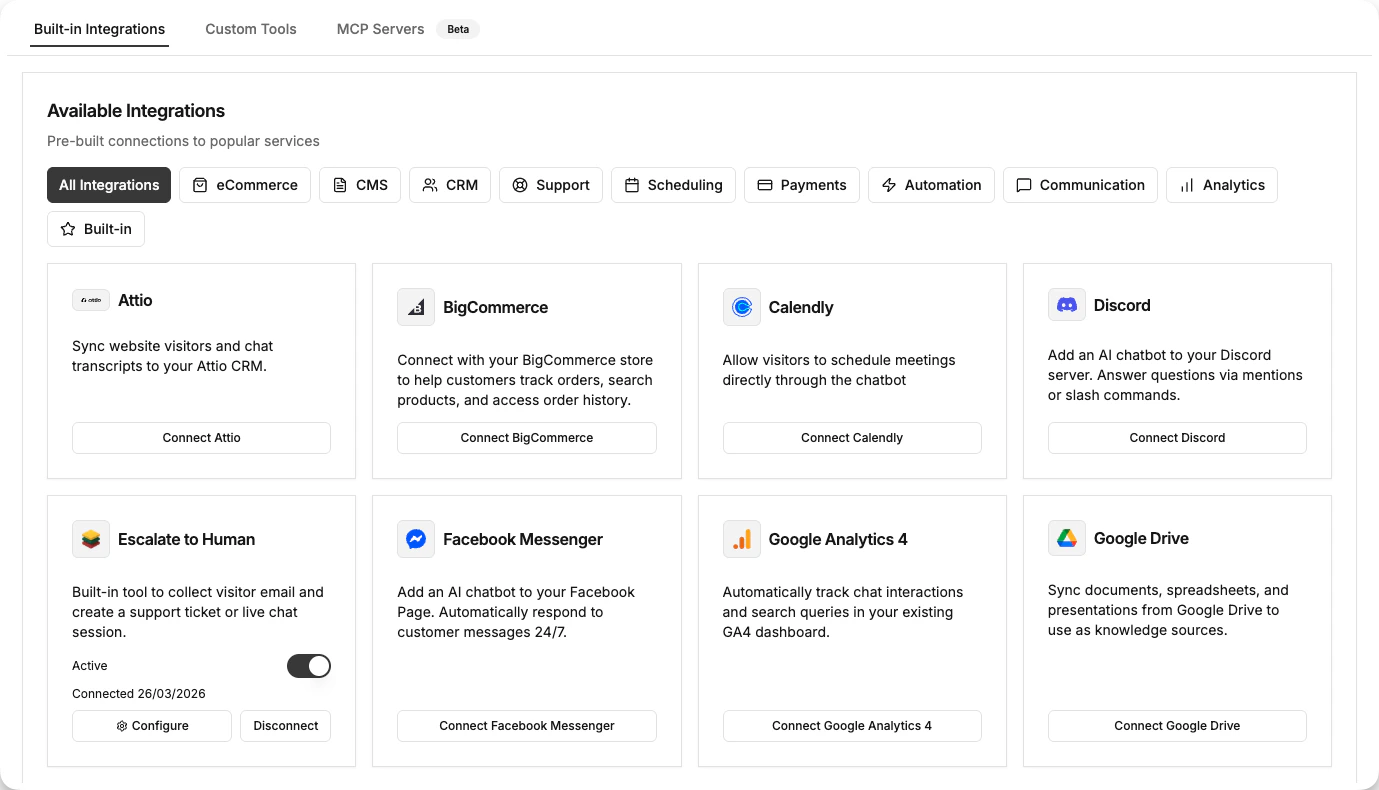Viewport: 1379px width, 790px height.
Task: Click the Google Drive logo icon
Action: [1066, 537]
